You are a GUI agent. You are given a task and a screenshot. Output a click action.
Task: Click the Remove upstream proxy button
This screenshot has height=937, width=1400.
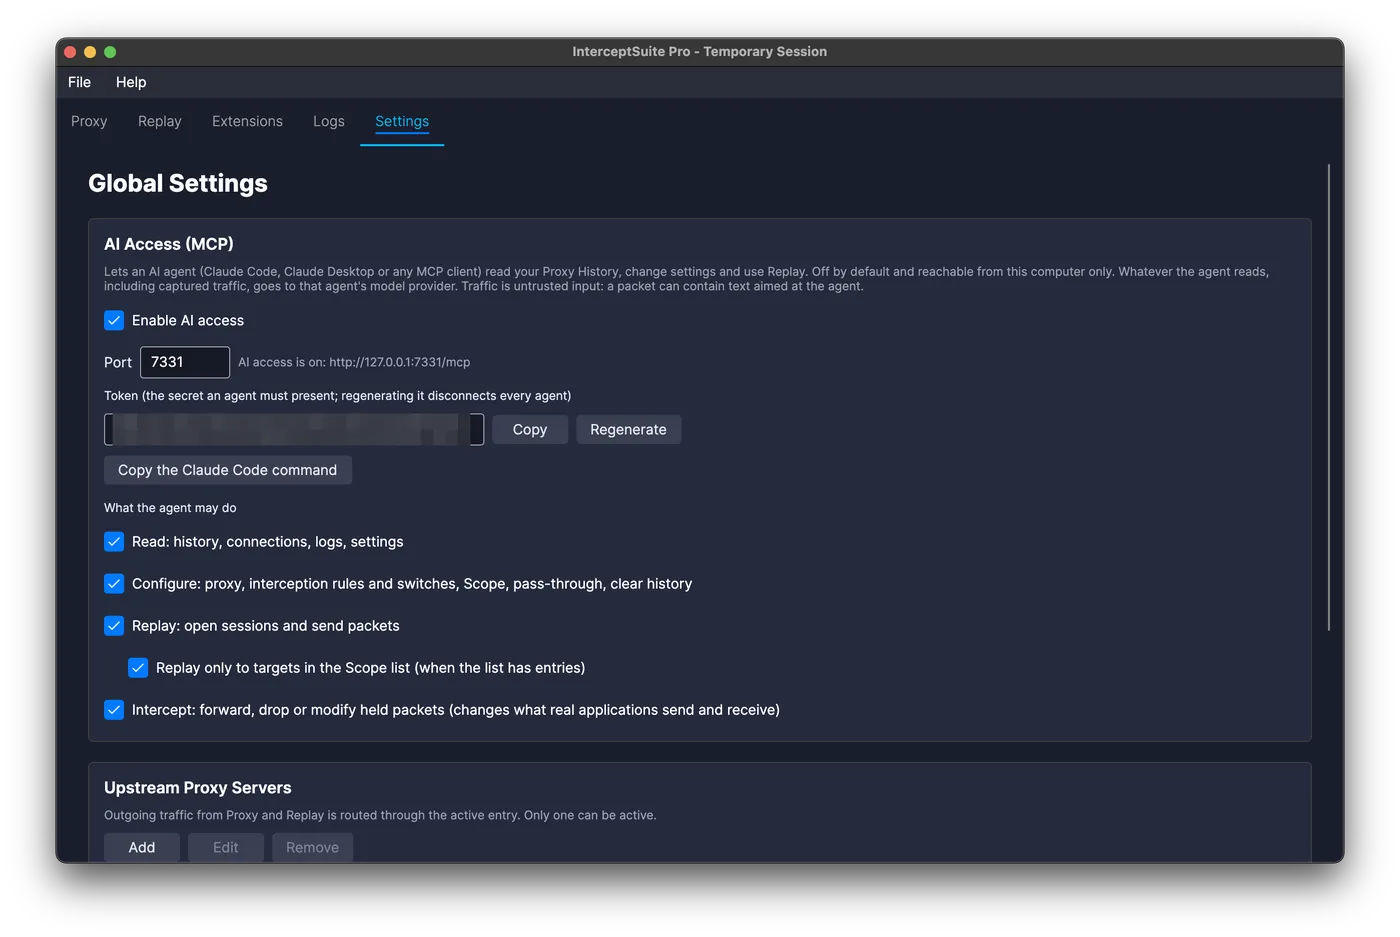coord(312,847)
